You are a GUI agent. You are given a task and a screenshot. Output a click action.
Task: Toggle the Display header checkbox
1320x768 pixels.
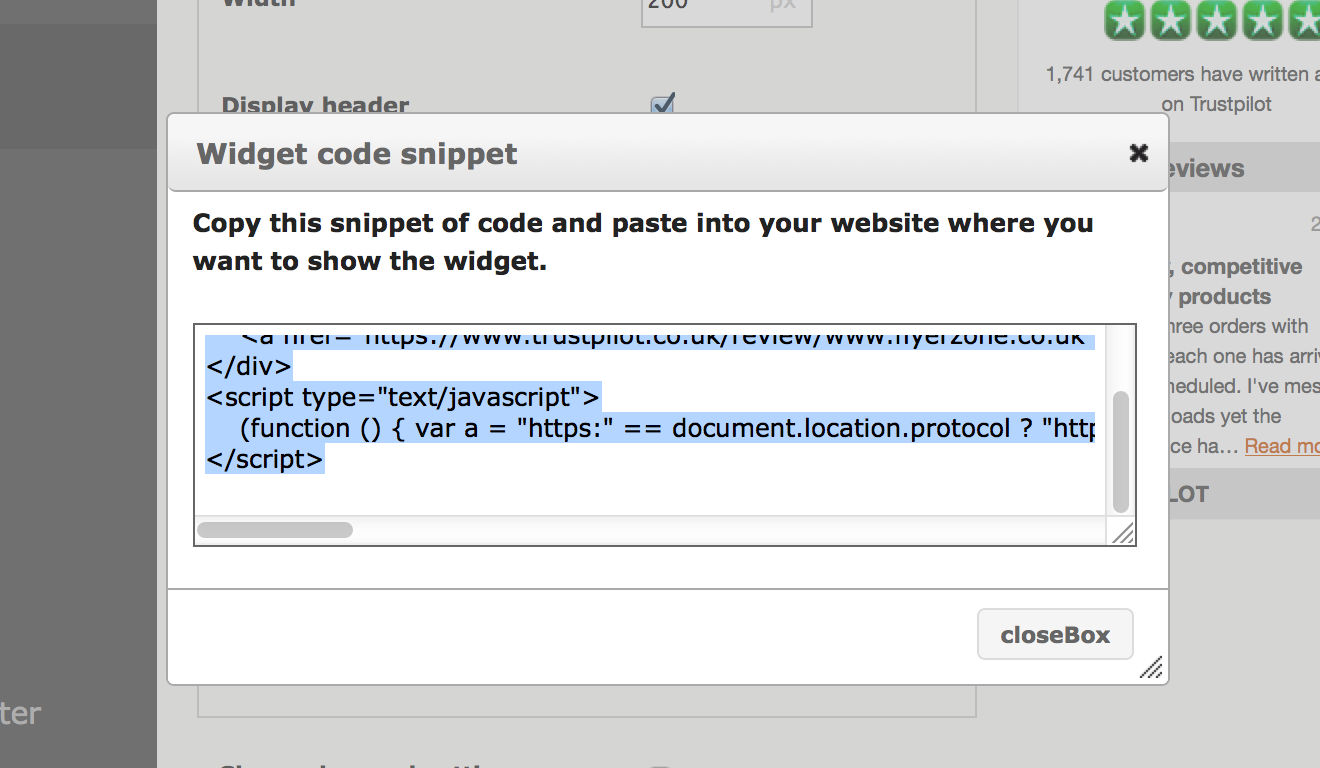pyautogui.click(x=662, y=104)
